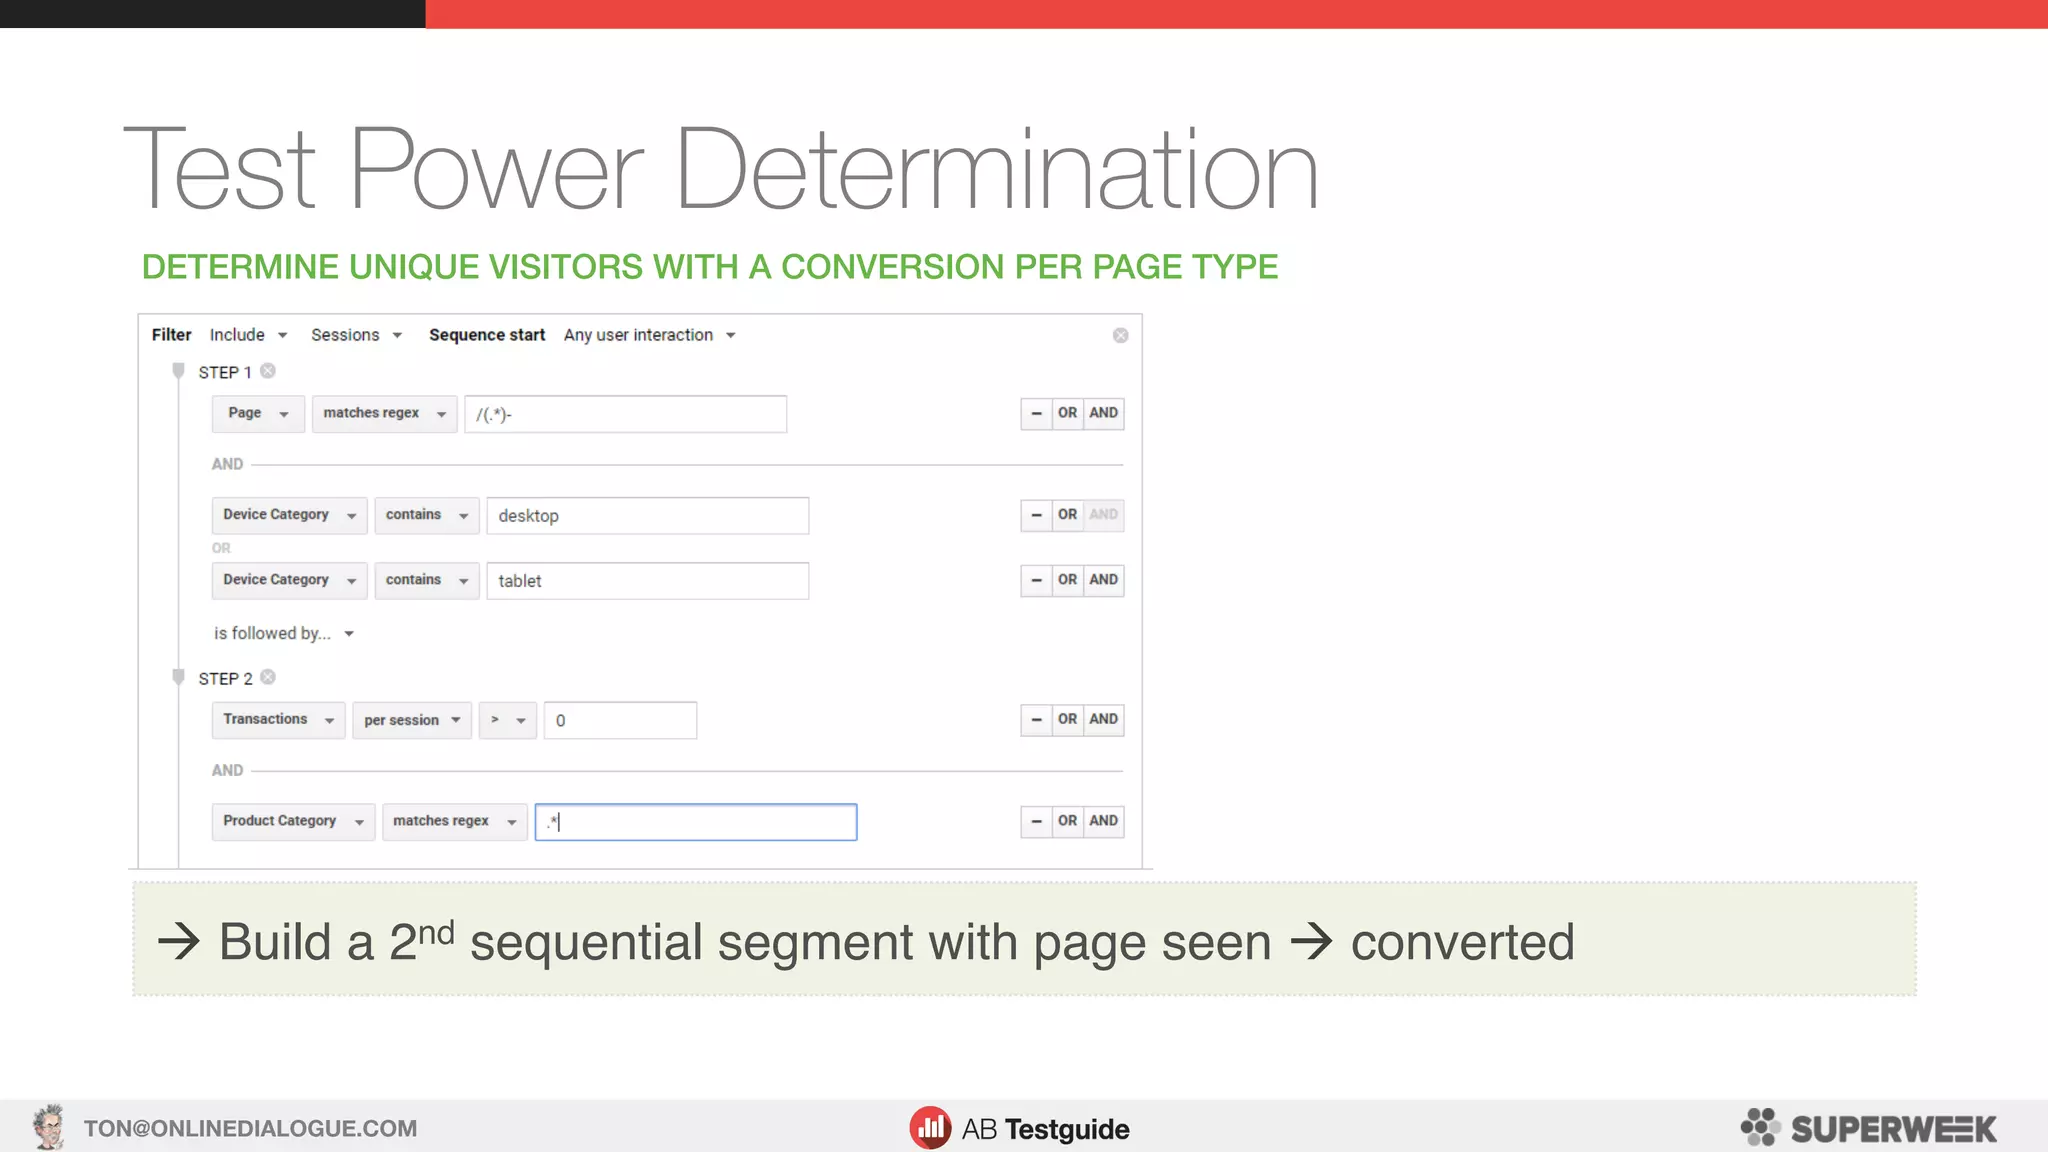This screenshot has width=2048, height=1152.
Task: Click the Page regex input field
Action: pos(625,414)
